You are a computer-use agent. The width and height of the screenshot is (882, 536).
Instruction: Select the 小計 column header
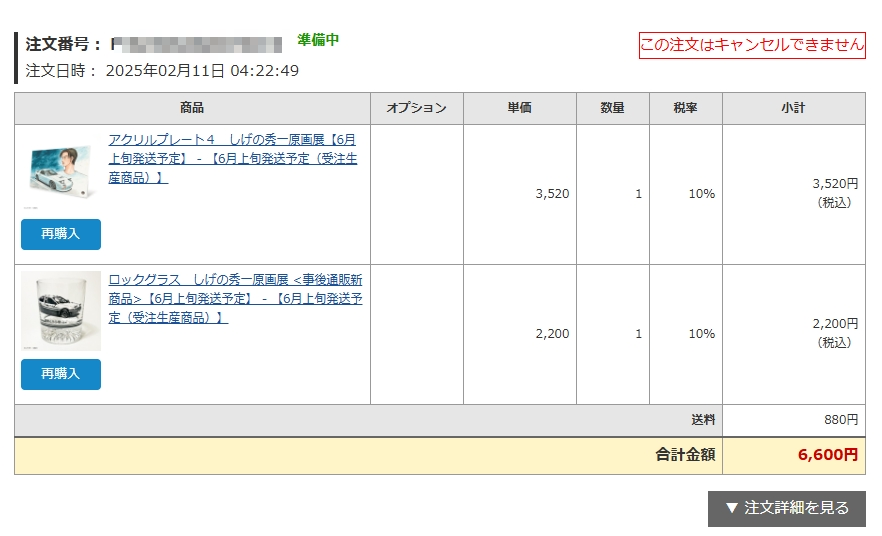coord(794,108)
